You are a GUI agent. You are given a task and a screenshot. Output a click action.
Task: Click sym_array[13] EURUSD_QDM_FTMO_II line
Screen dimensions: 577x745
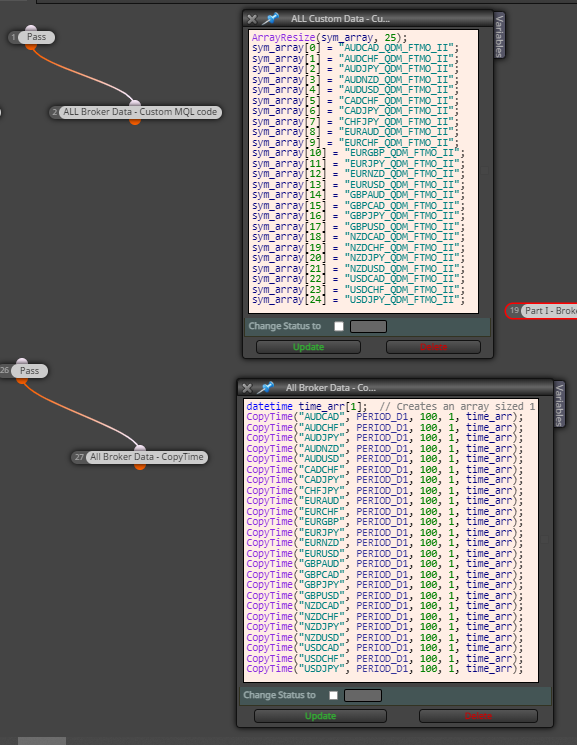click(x=358, y=184)
